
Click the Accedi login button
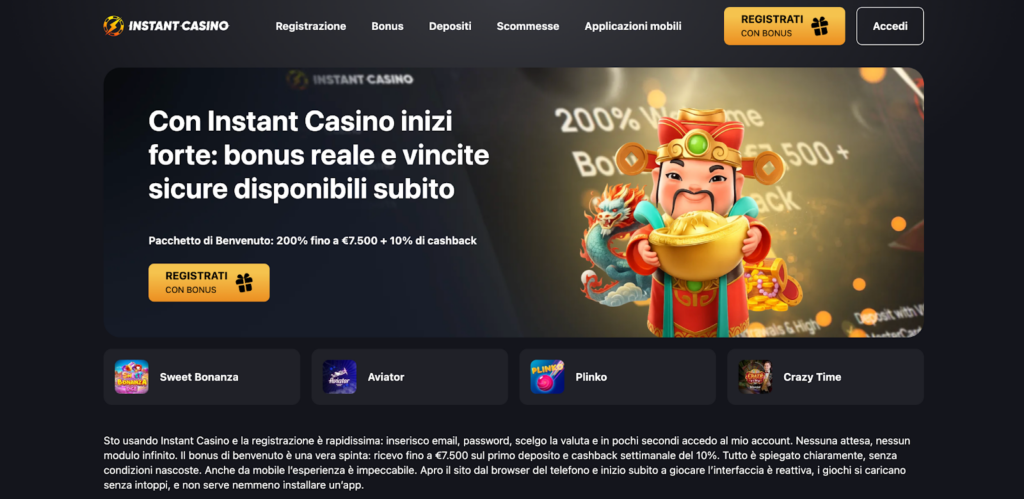[890, 26]
